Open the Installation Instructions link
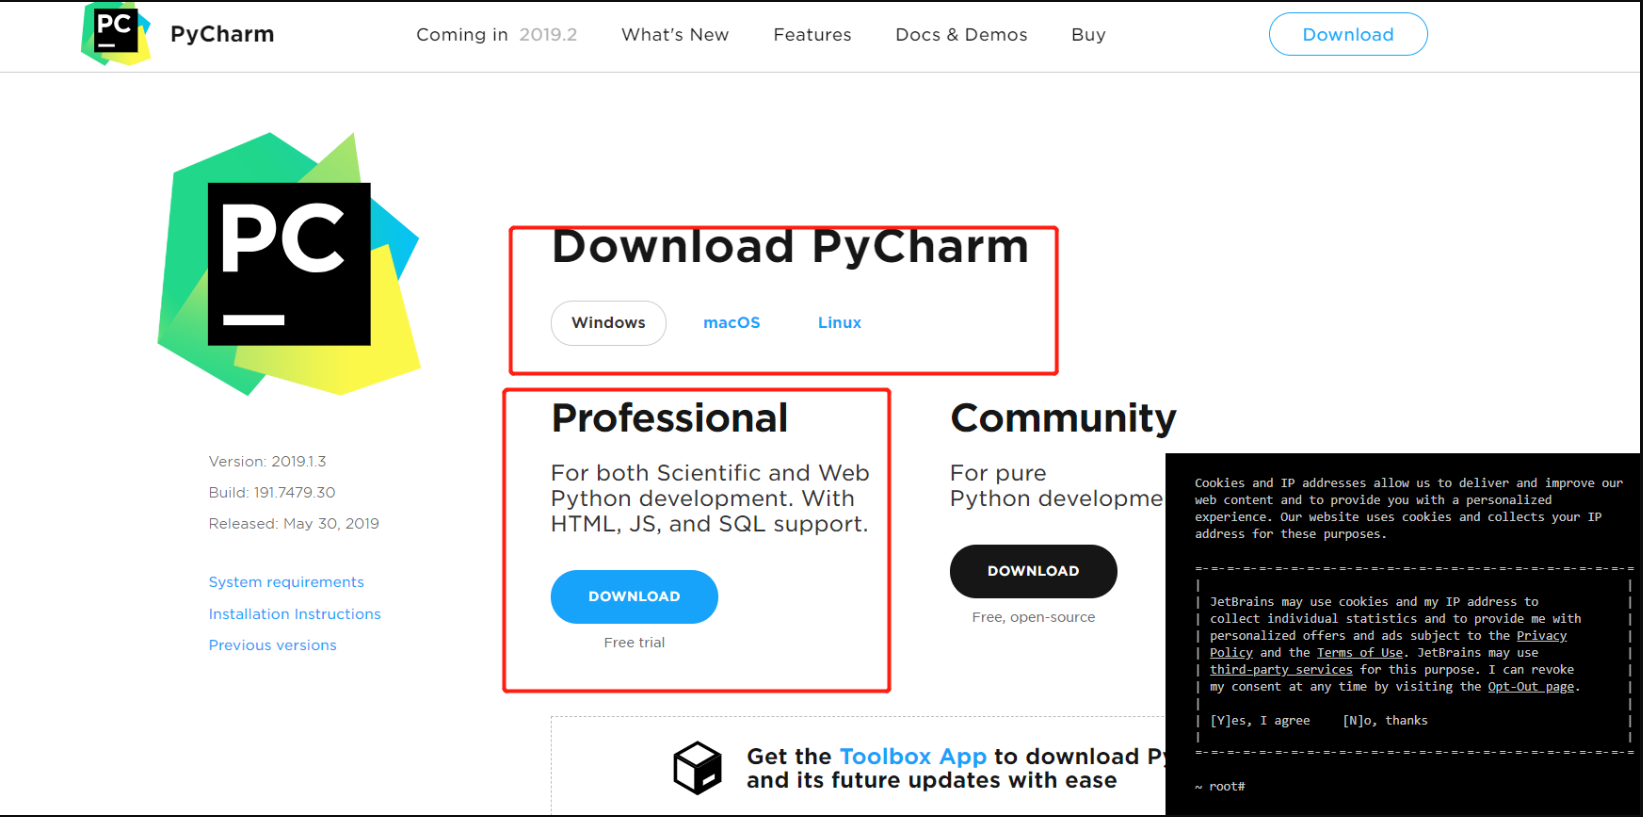Screen dimensions: 1643x817 pos(295,614)
